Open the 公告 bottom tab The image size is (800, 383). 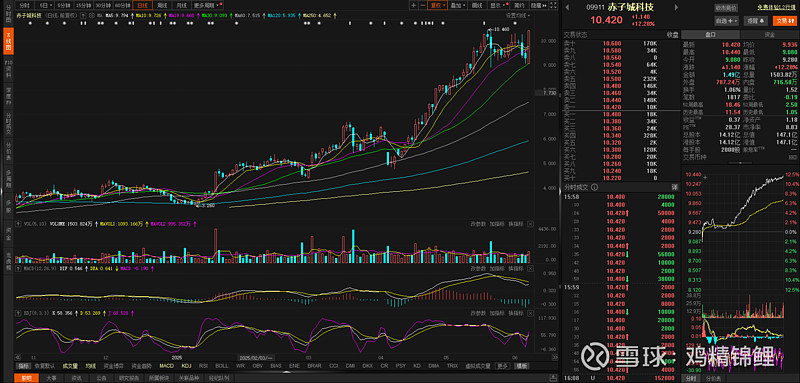coord(101,378)
